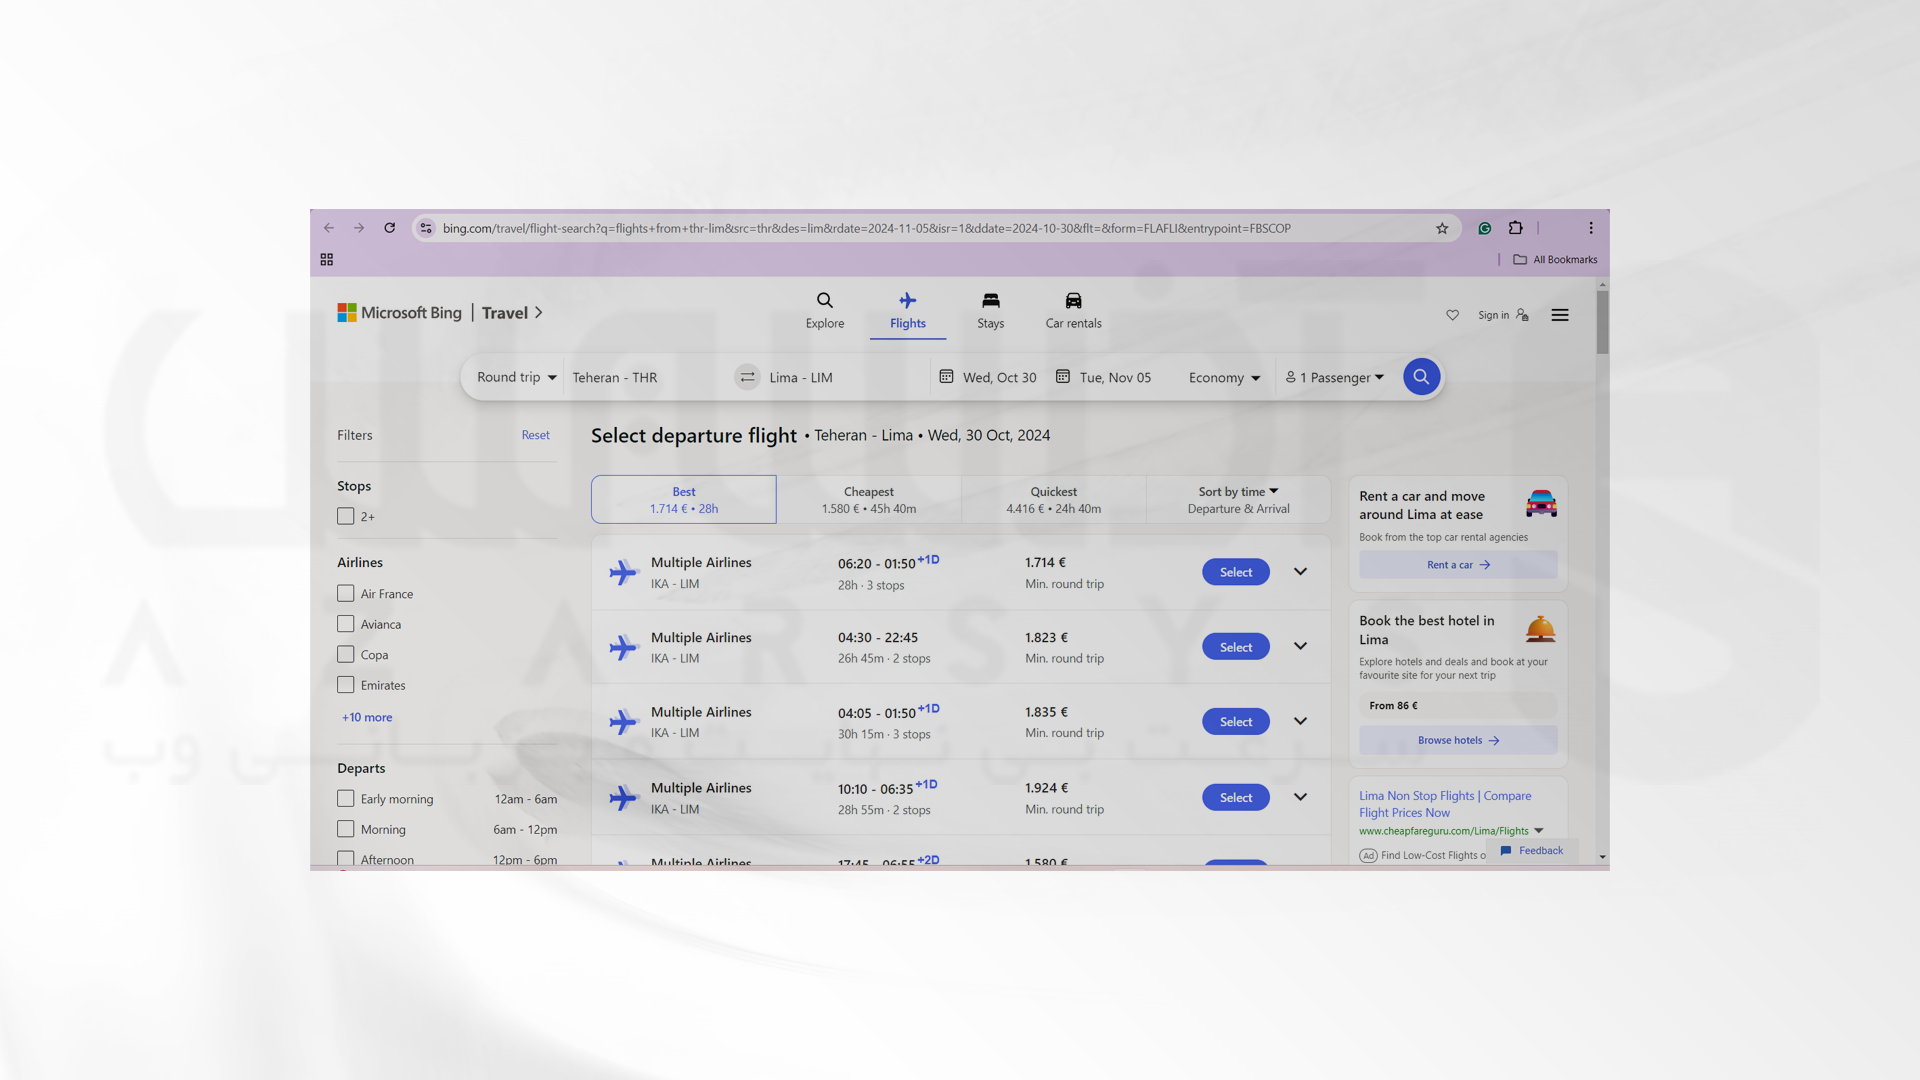This screenshot has width=1920, height=1080.
Task: Open calendar icon for return date
Action: pos(1063,377)
